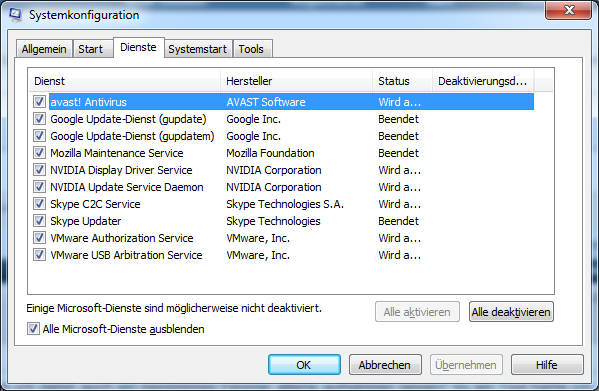Image resolution: width=599 pixels, height=391 pixels.
Task: Click Beendet status of Skype Updater
Action: tap(398, 221)
